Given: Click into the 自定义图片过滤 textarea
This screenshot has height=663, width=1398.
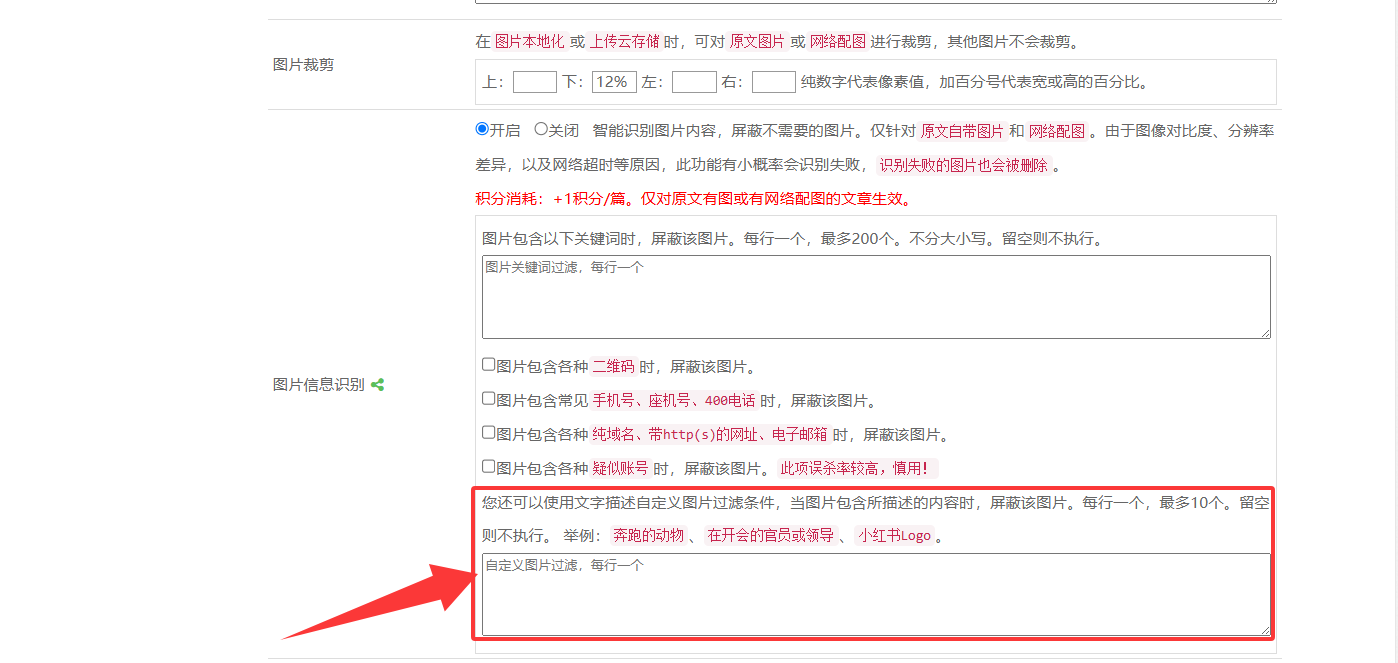Looking at the screenshot, I should click(875, 594).
